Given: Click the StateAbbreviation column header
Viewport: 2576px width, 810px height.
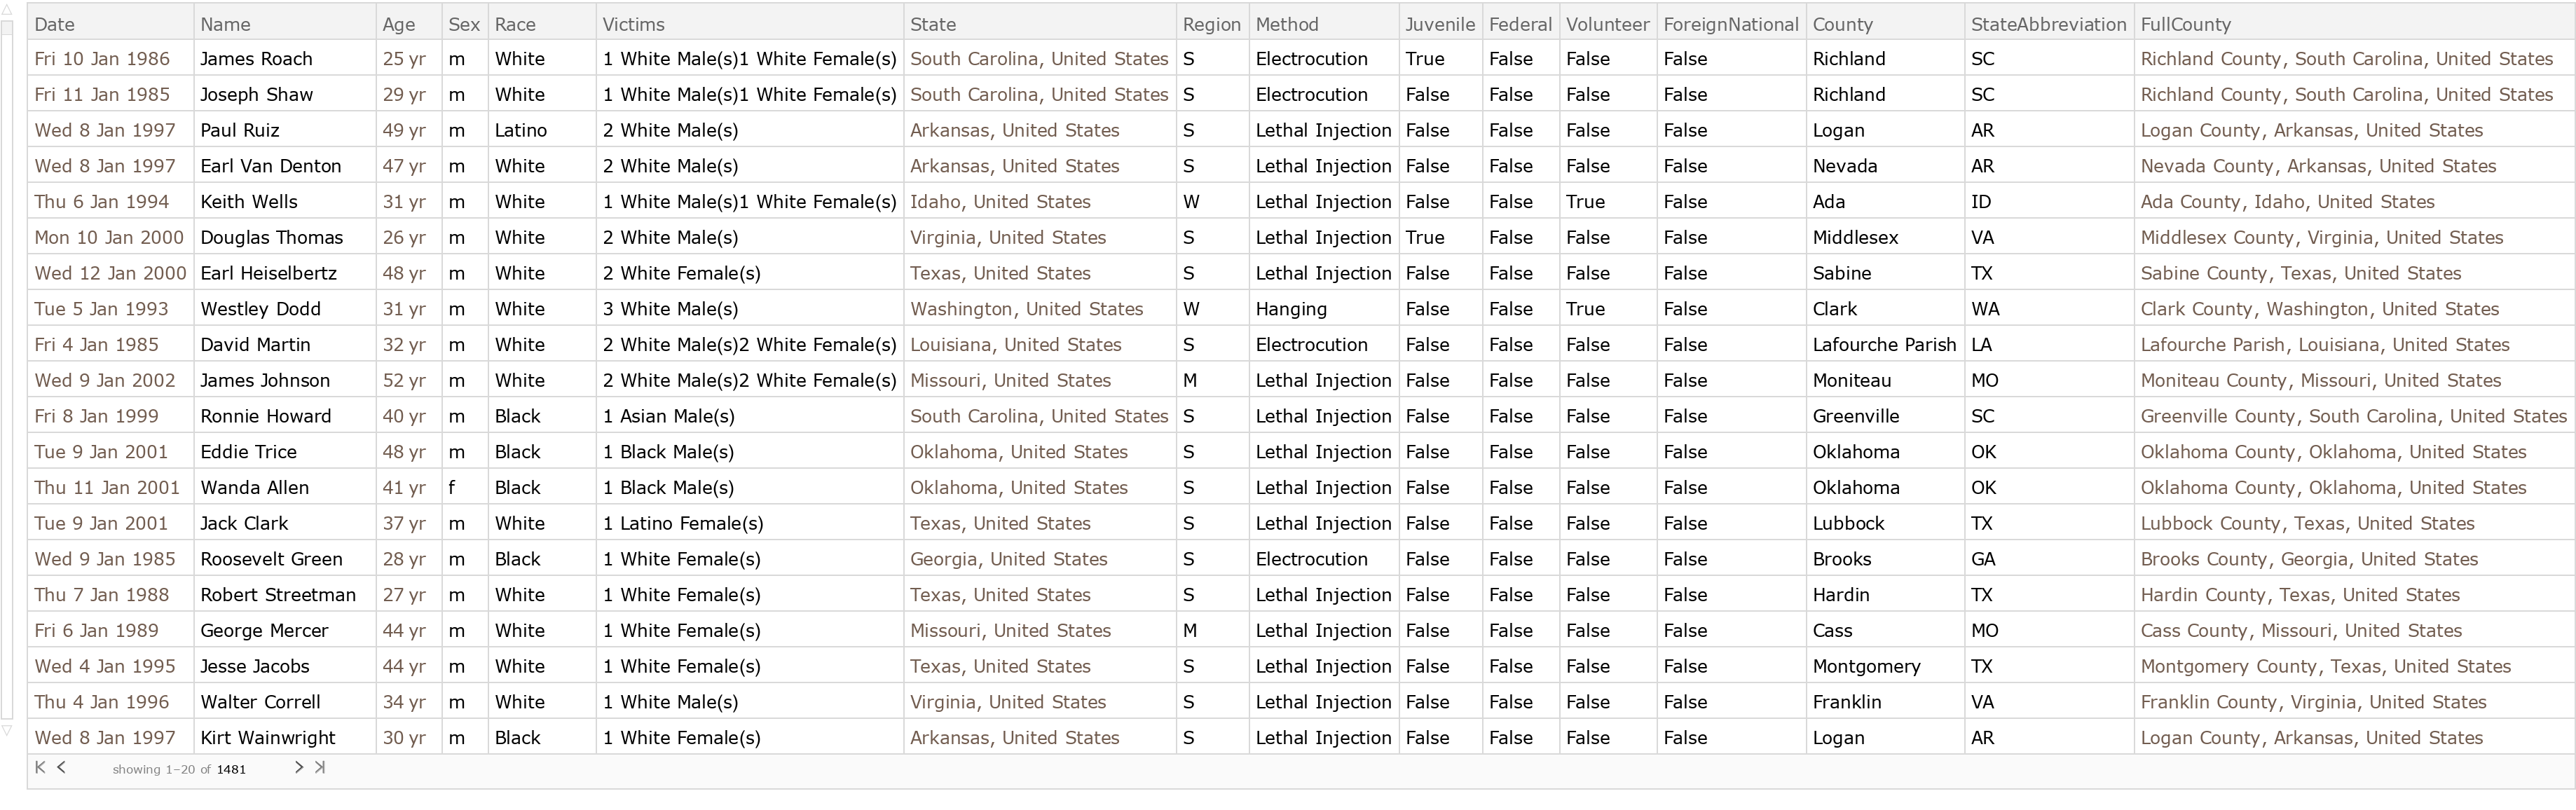Looking at the screenshot, I should pyautogui.click(x=2047, y=24).
